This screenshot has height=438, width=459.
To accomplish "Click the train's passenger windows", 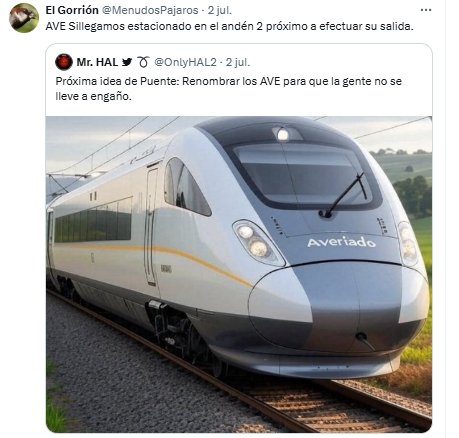I will click(x=93, y=220).
